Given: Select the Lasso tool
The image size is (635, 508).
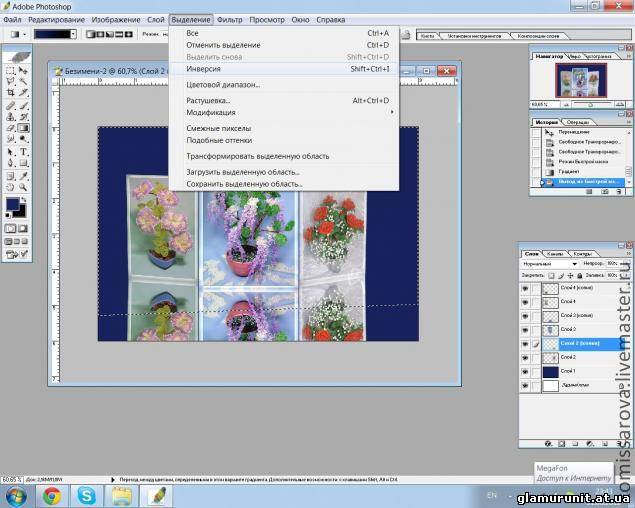Looking at the screenshot, I should point(11,82).
